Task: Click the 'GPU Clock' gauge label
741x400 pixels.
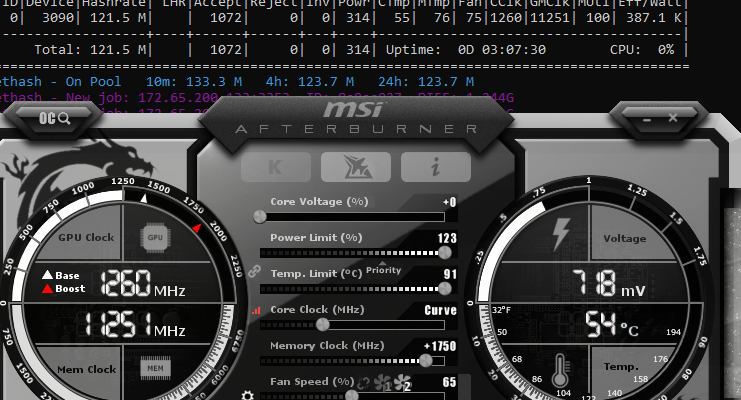Action: (x=86, y=237)
